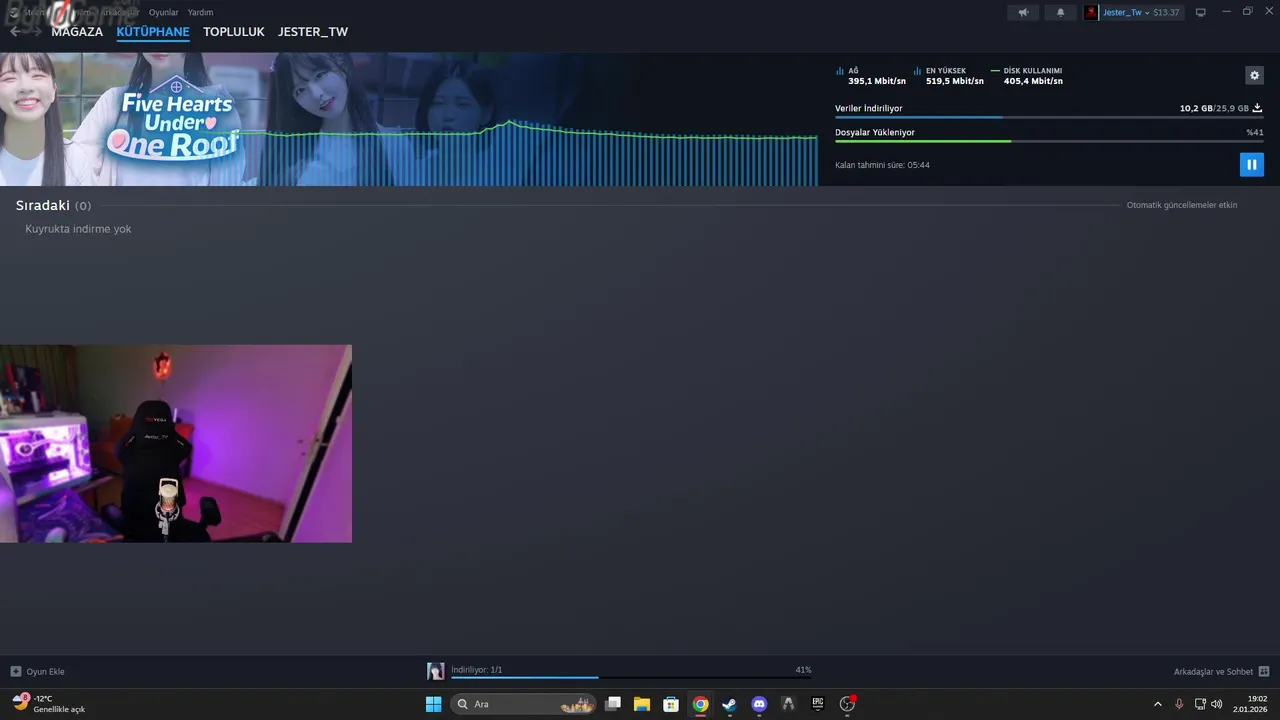Open weather widget showing -12°C
Image resolution: width=1280 pixels, height=720 pixels.
[x=48, y=704]
